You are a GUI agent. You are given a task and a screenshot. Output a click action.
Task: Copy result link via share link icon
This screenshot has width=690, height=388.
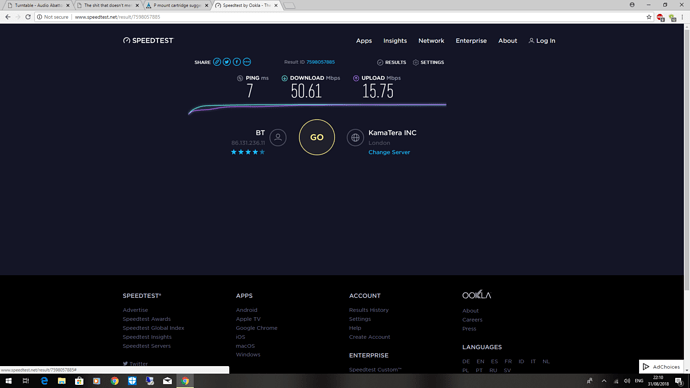217,62
